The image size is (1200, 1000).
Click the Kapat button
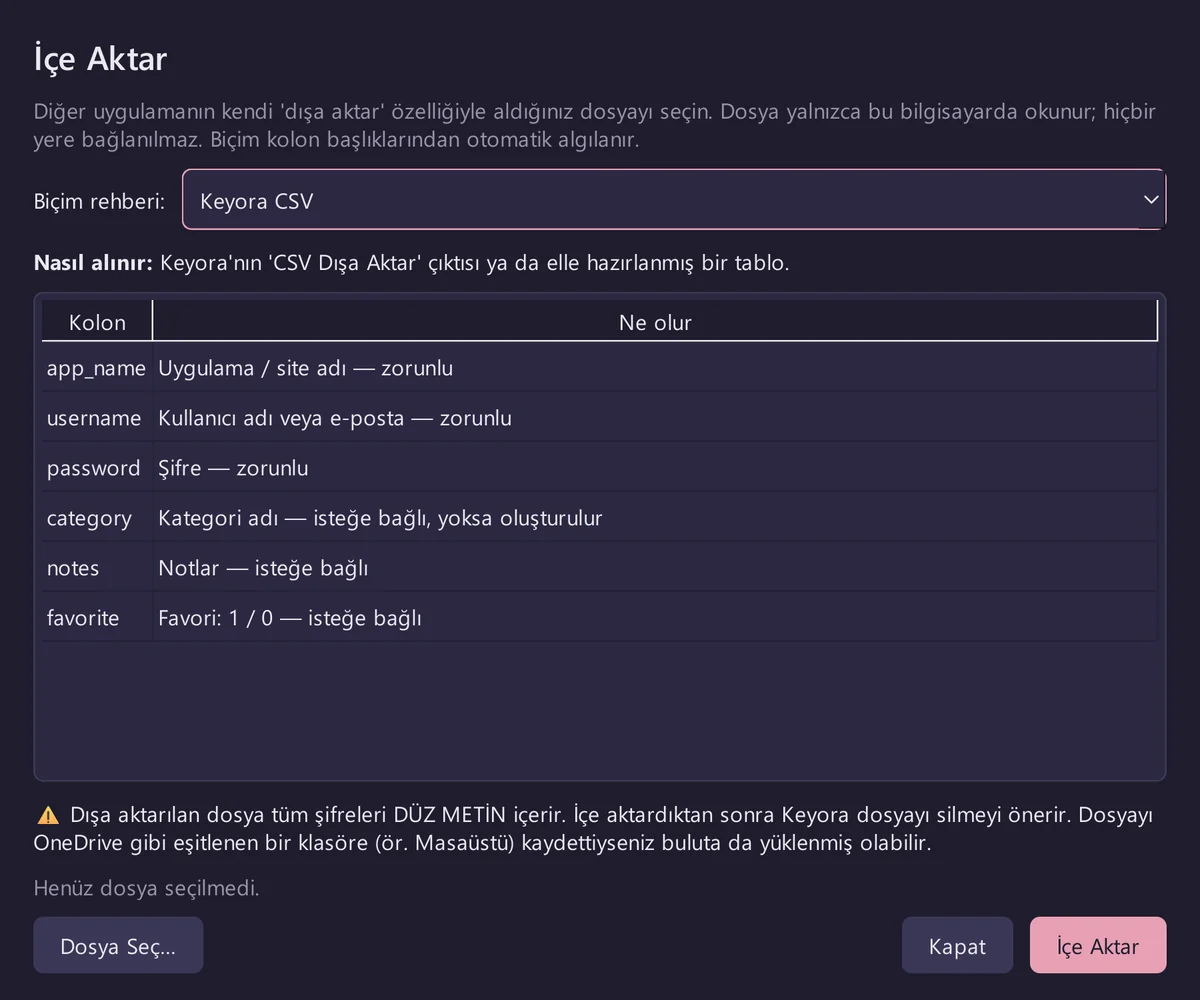[x=957, y=946]
